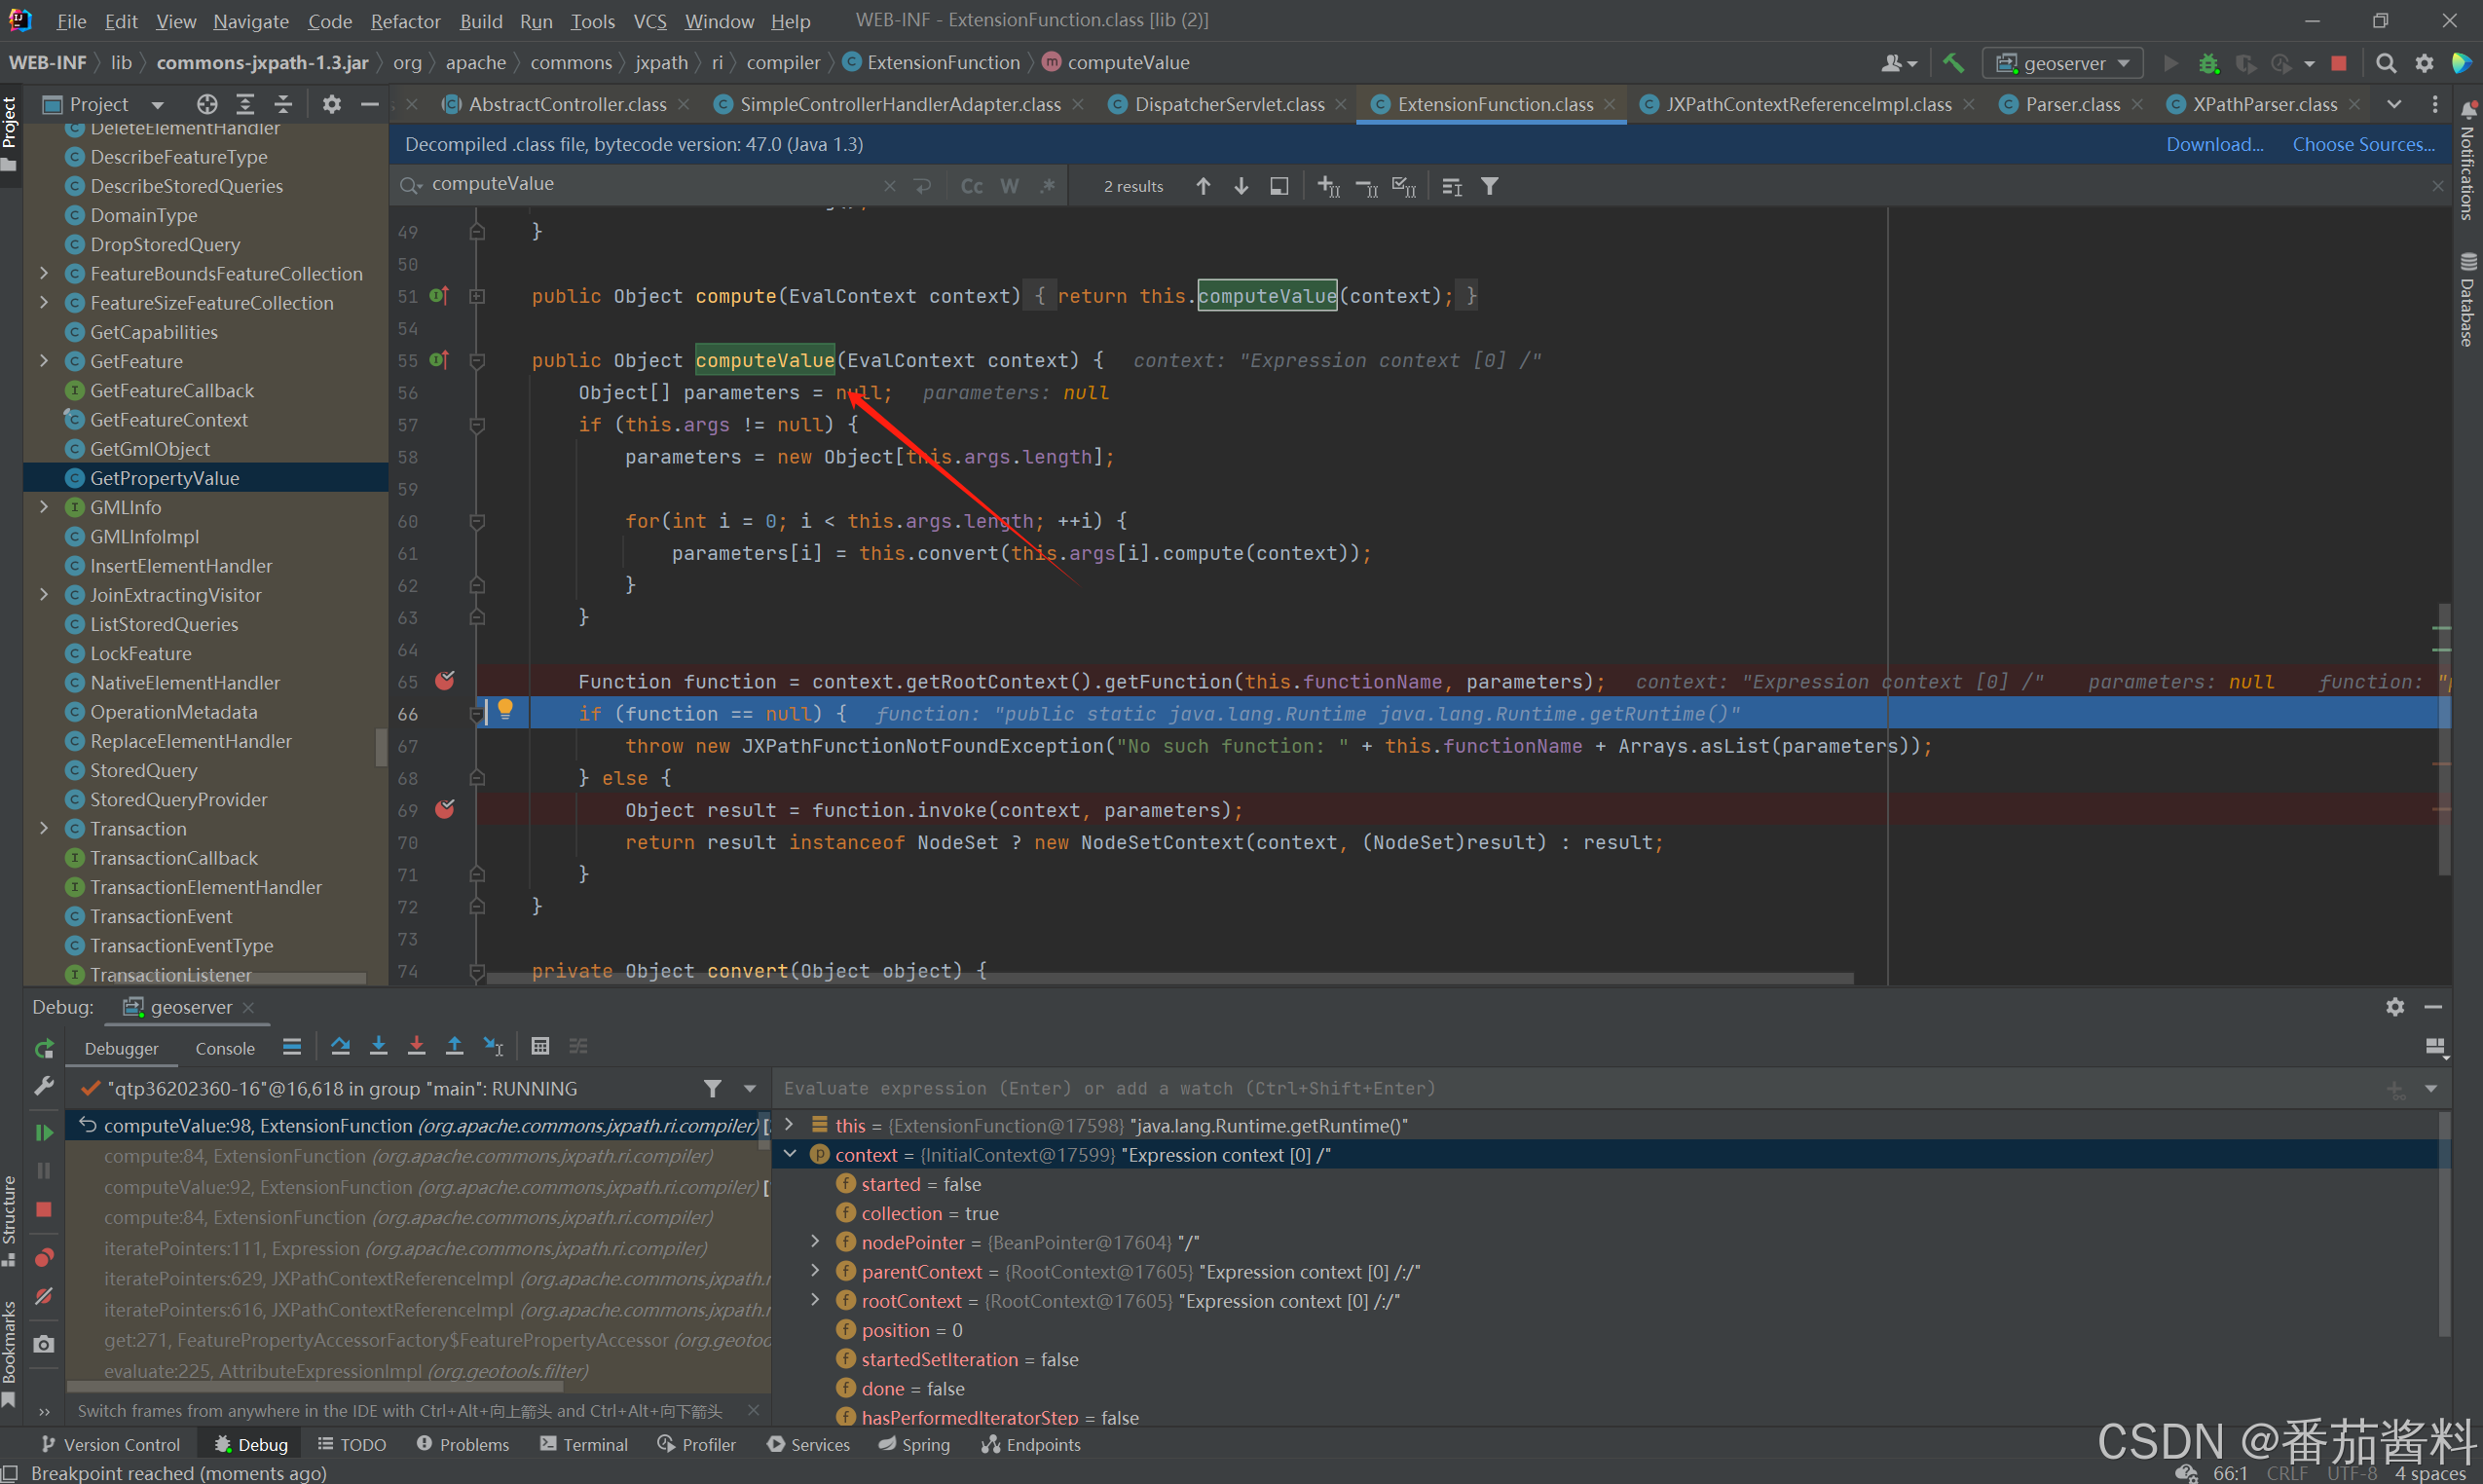Image resolution: width=2483 pixels, height=1484 pixels.
Task: Open the Terminal tool window
Action: (584, 1444)
